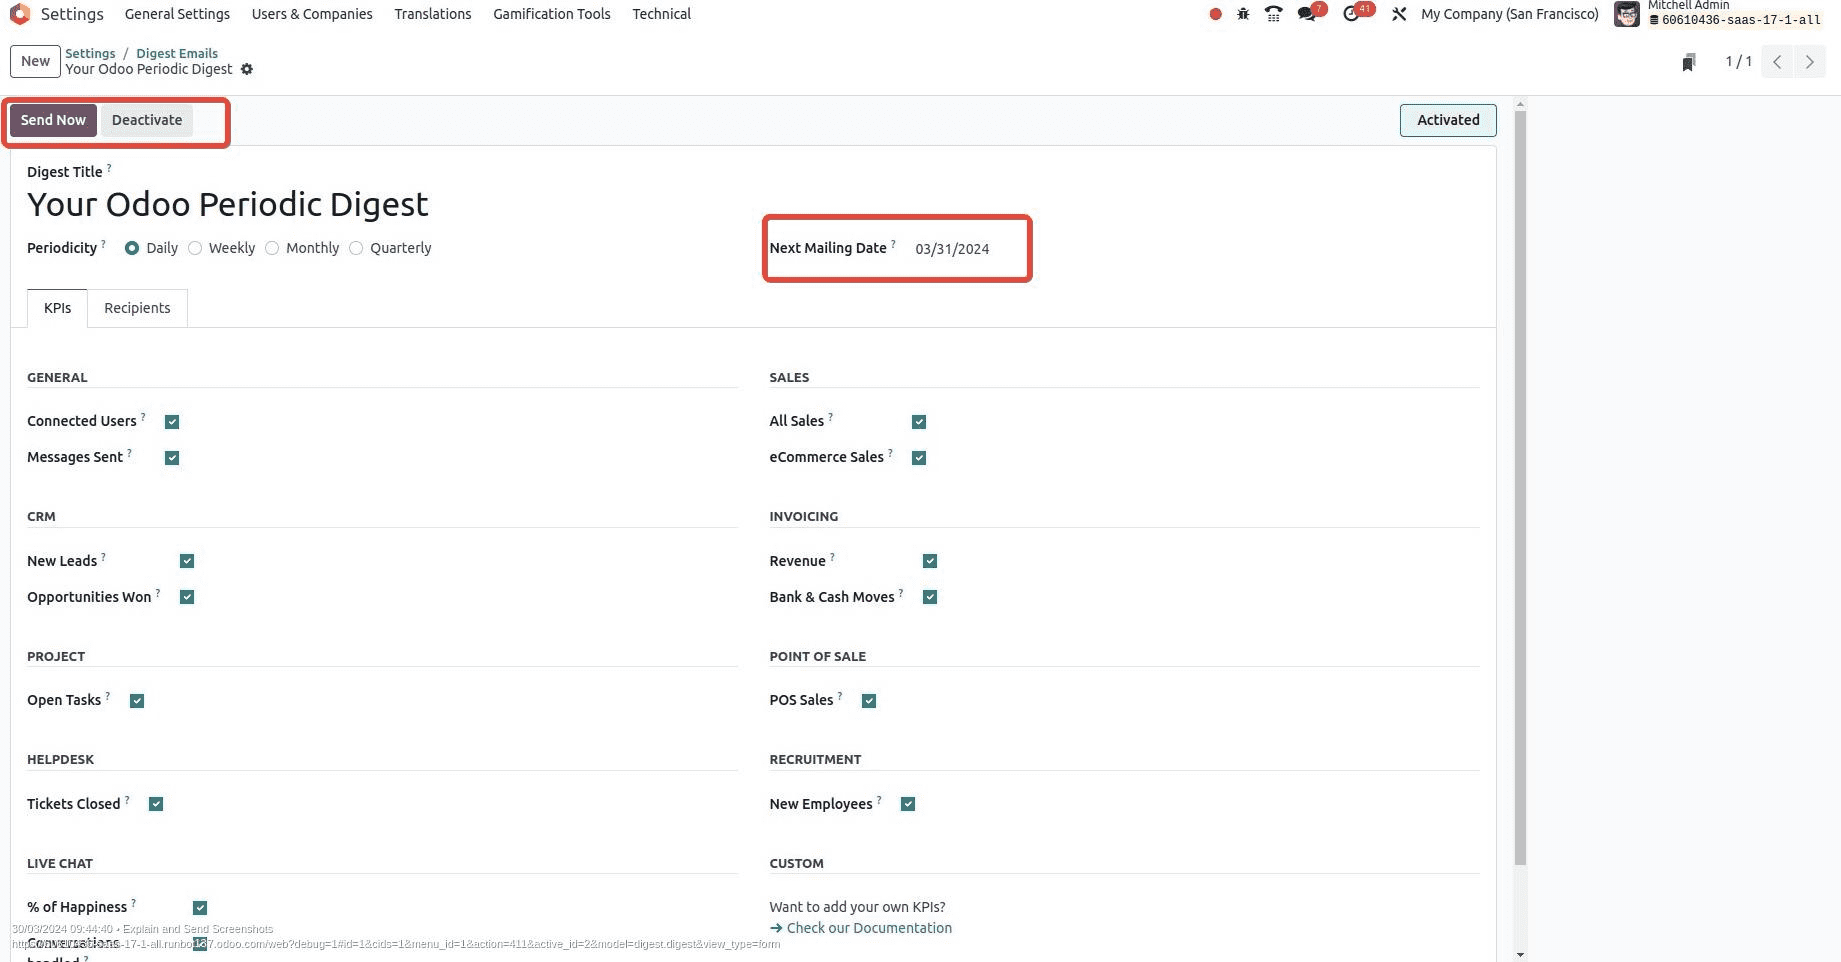The image size is (1841, 962).
Task: Click the bookmark knowledge icon near pager
Action: 1689,62
